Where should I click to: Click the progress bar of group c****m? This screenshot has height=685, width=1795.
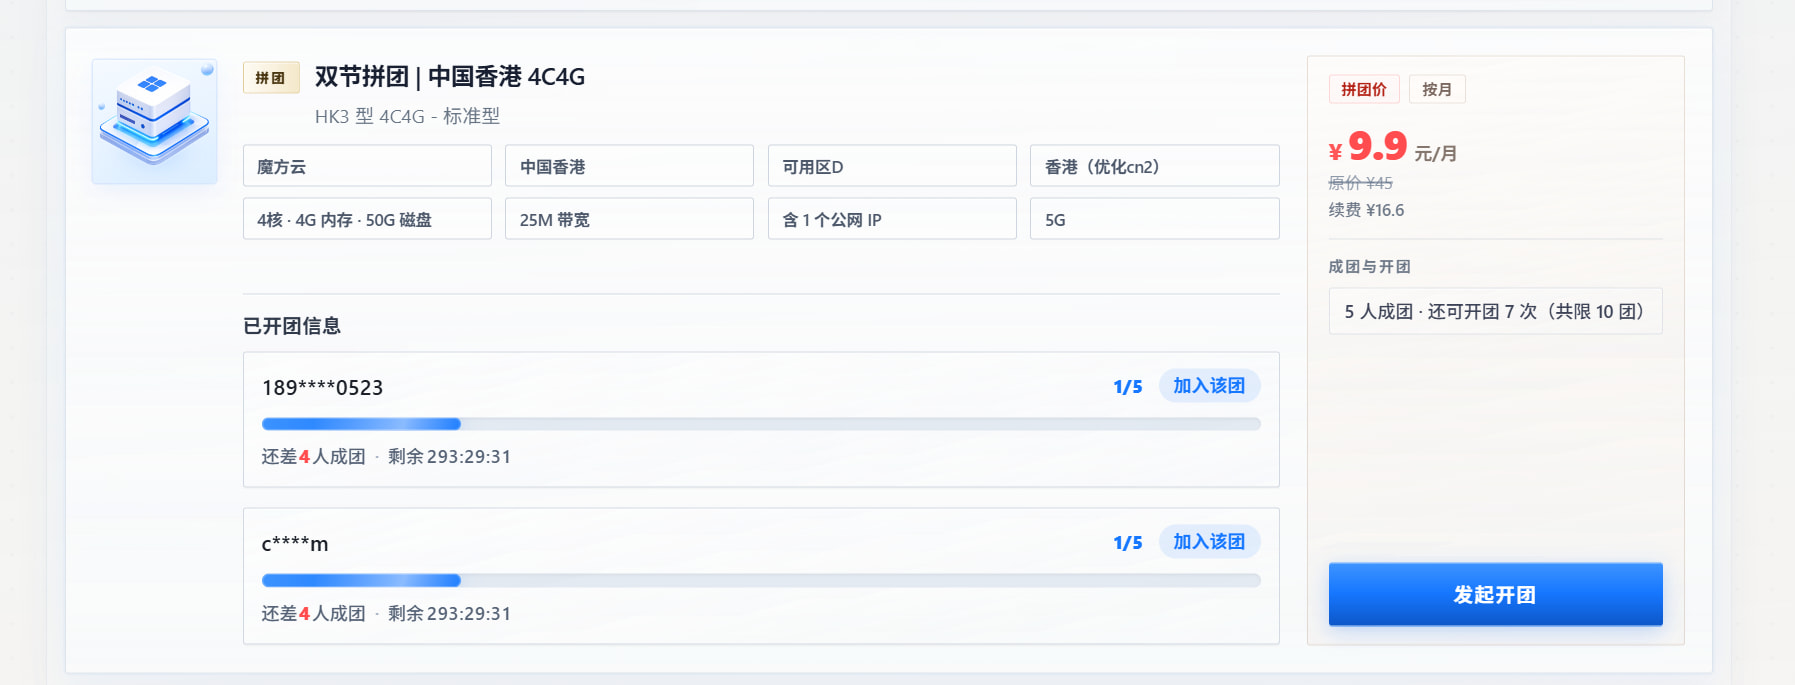761,580
